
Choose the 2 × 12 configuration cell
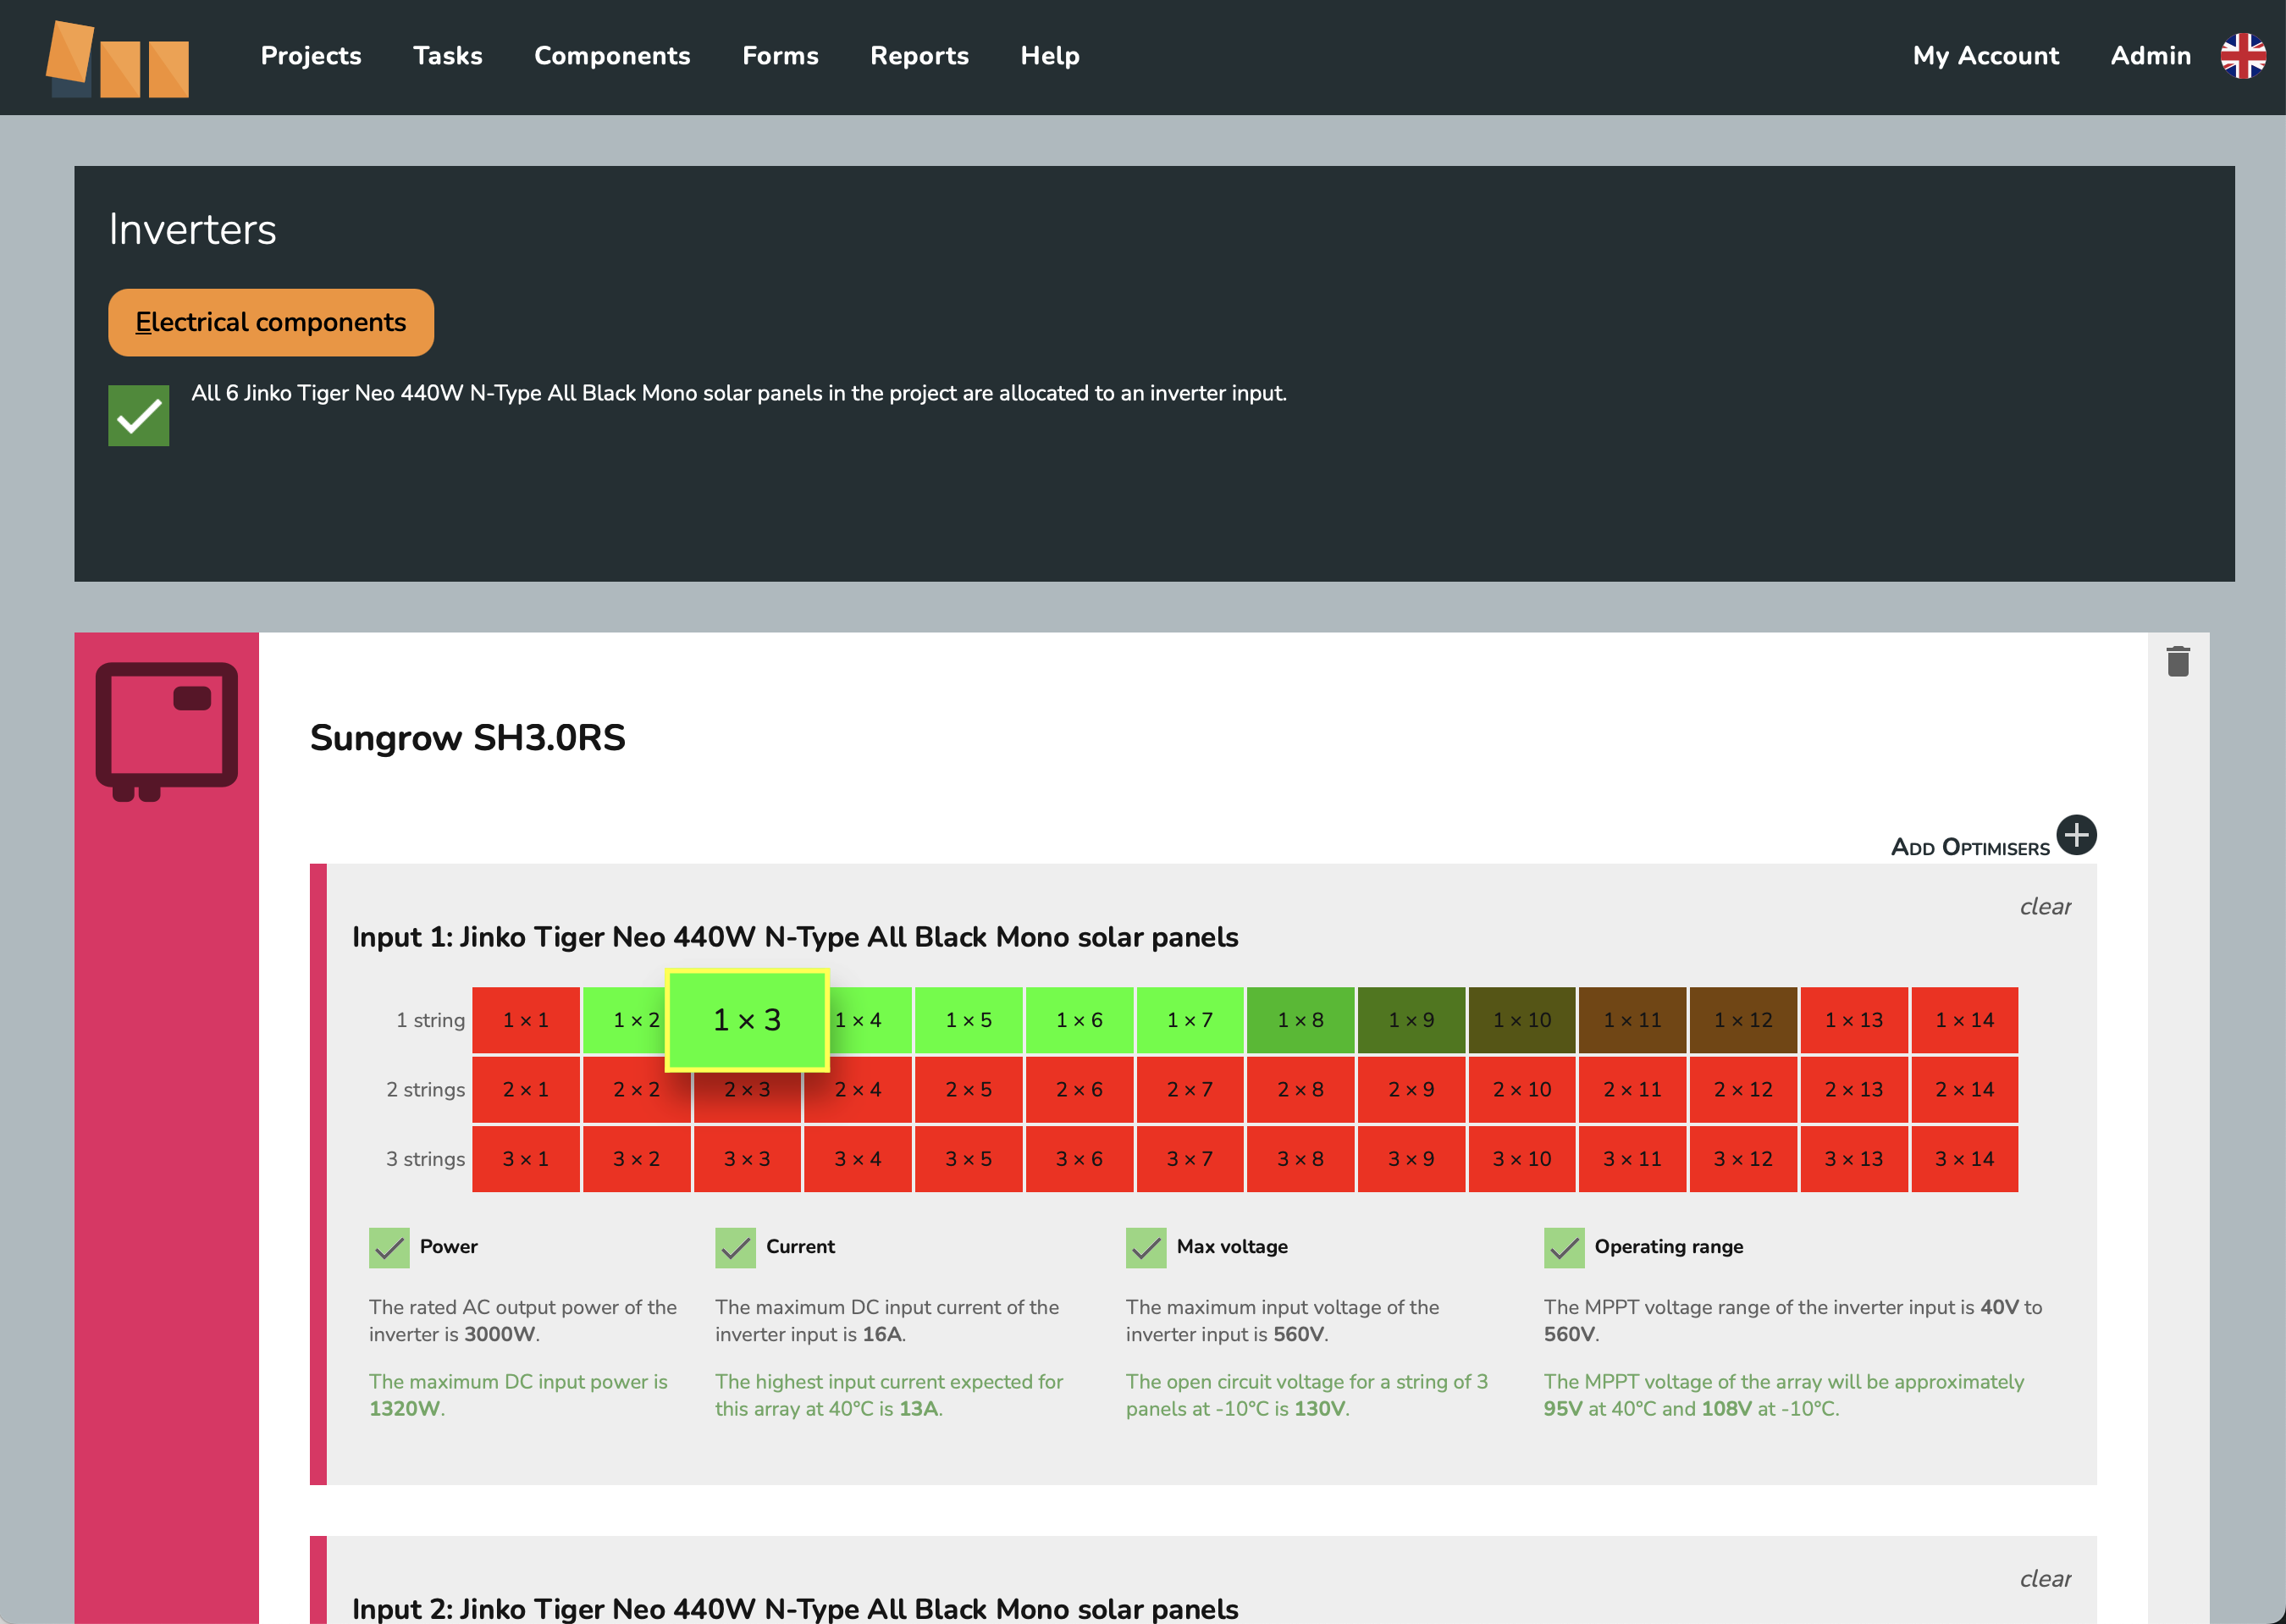(x=1744, y=1089)
